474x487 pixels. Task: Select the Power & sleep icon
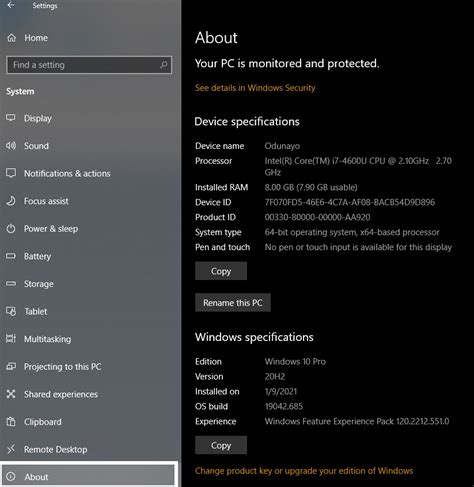click(x=11, y=229)
